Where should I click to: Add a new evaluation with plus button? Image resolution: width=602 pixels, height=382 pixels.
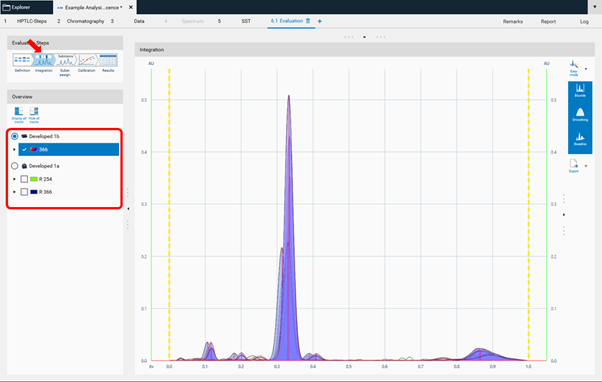coord(319,21)
